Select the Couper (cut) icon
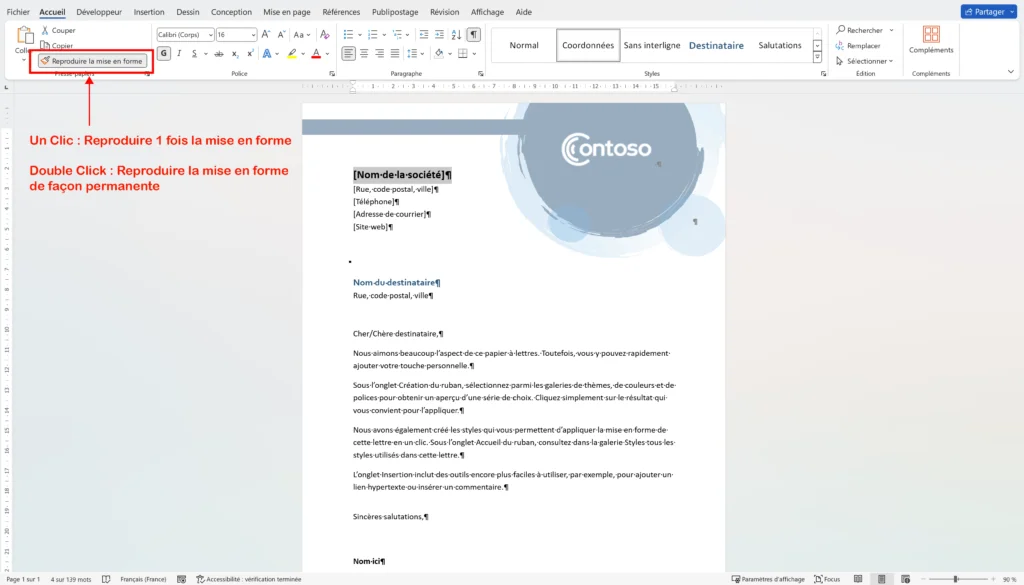Image resolution: width=1024 pixels, height=585 pixels. point(47,30)
